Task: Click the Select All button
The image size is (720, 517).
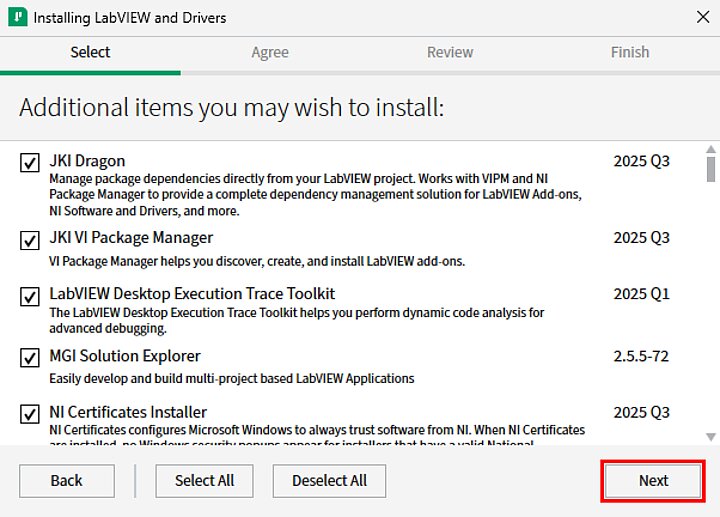Action: point(204,481)
